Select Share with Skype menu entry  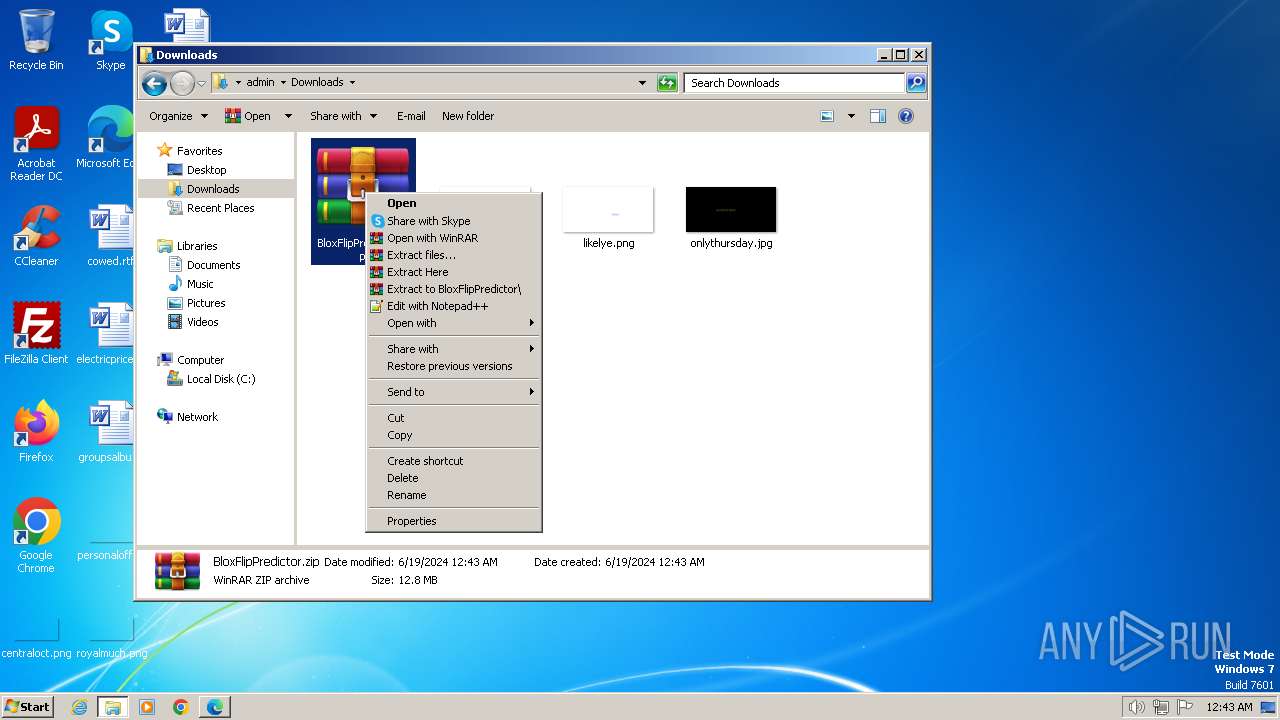[x=454, y=221]
